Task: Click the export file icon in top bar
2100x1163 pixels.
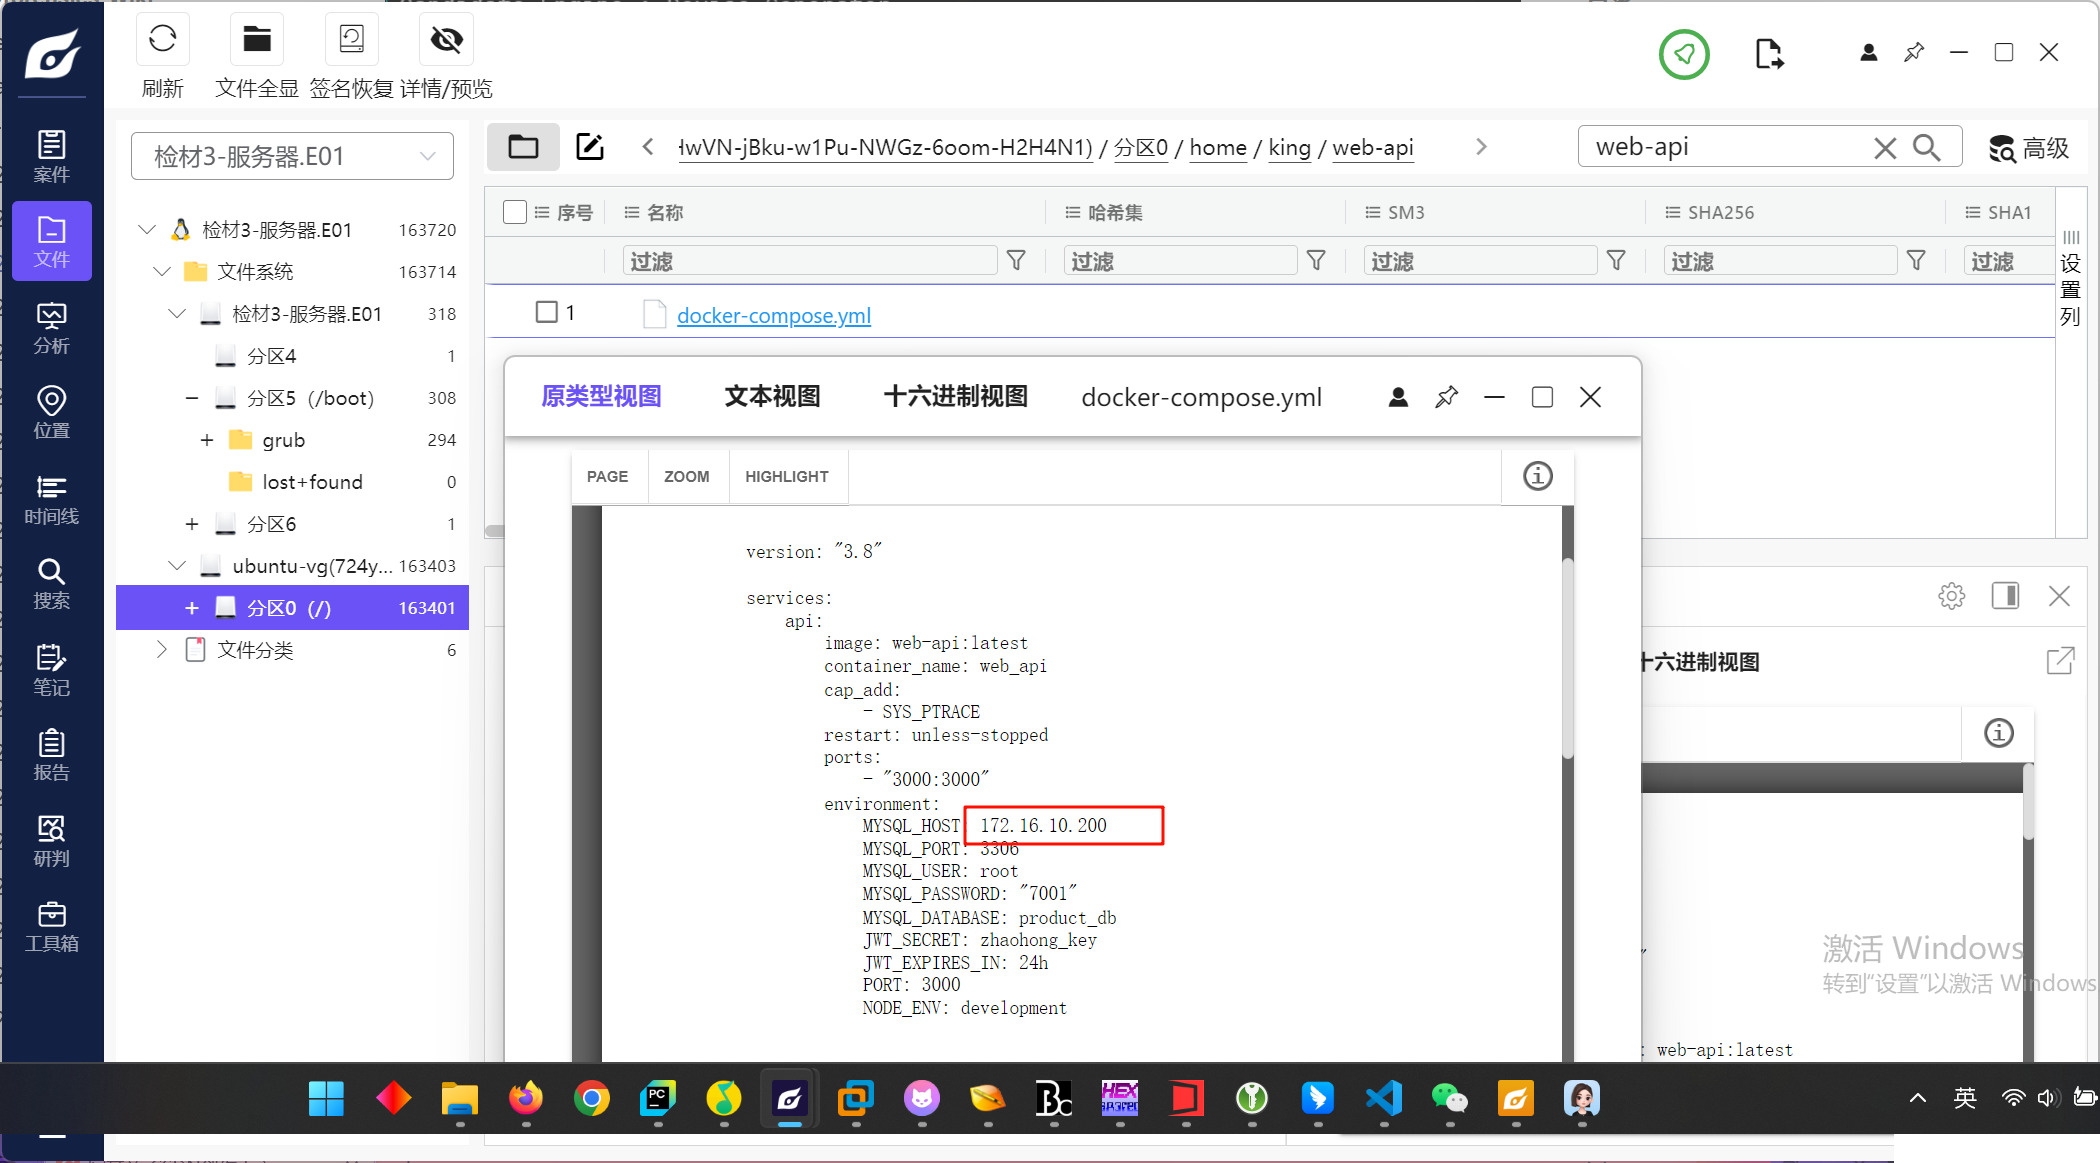Action: (1768, 54)
